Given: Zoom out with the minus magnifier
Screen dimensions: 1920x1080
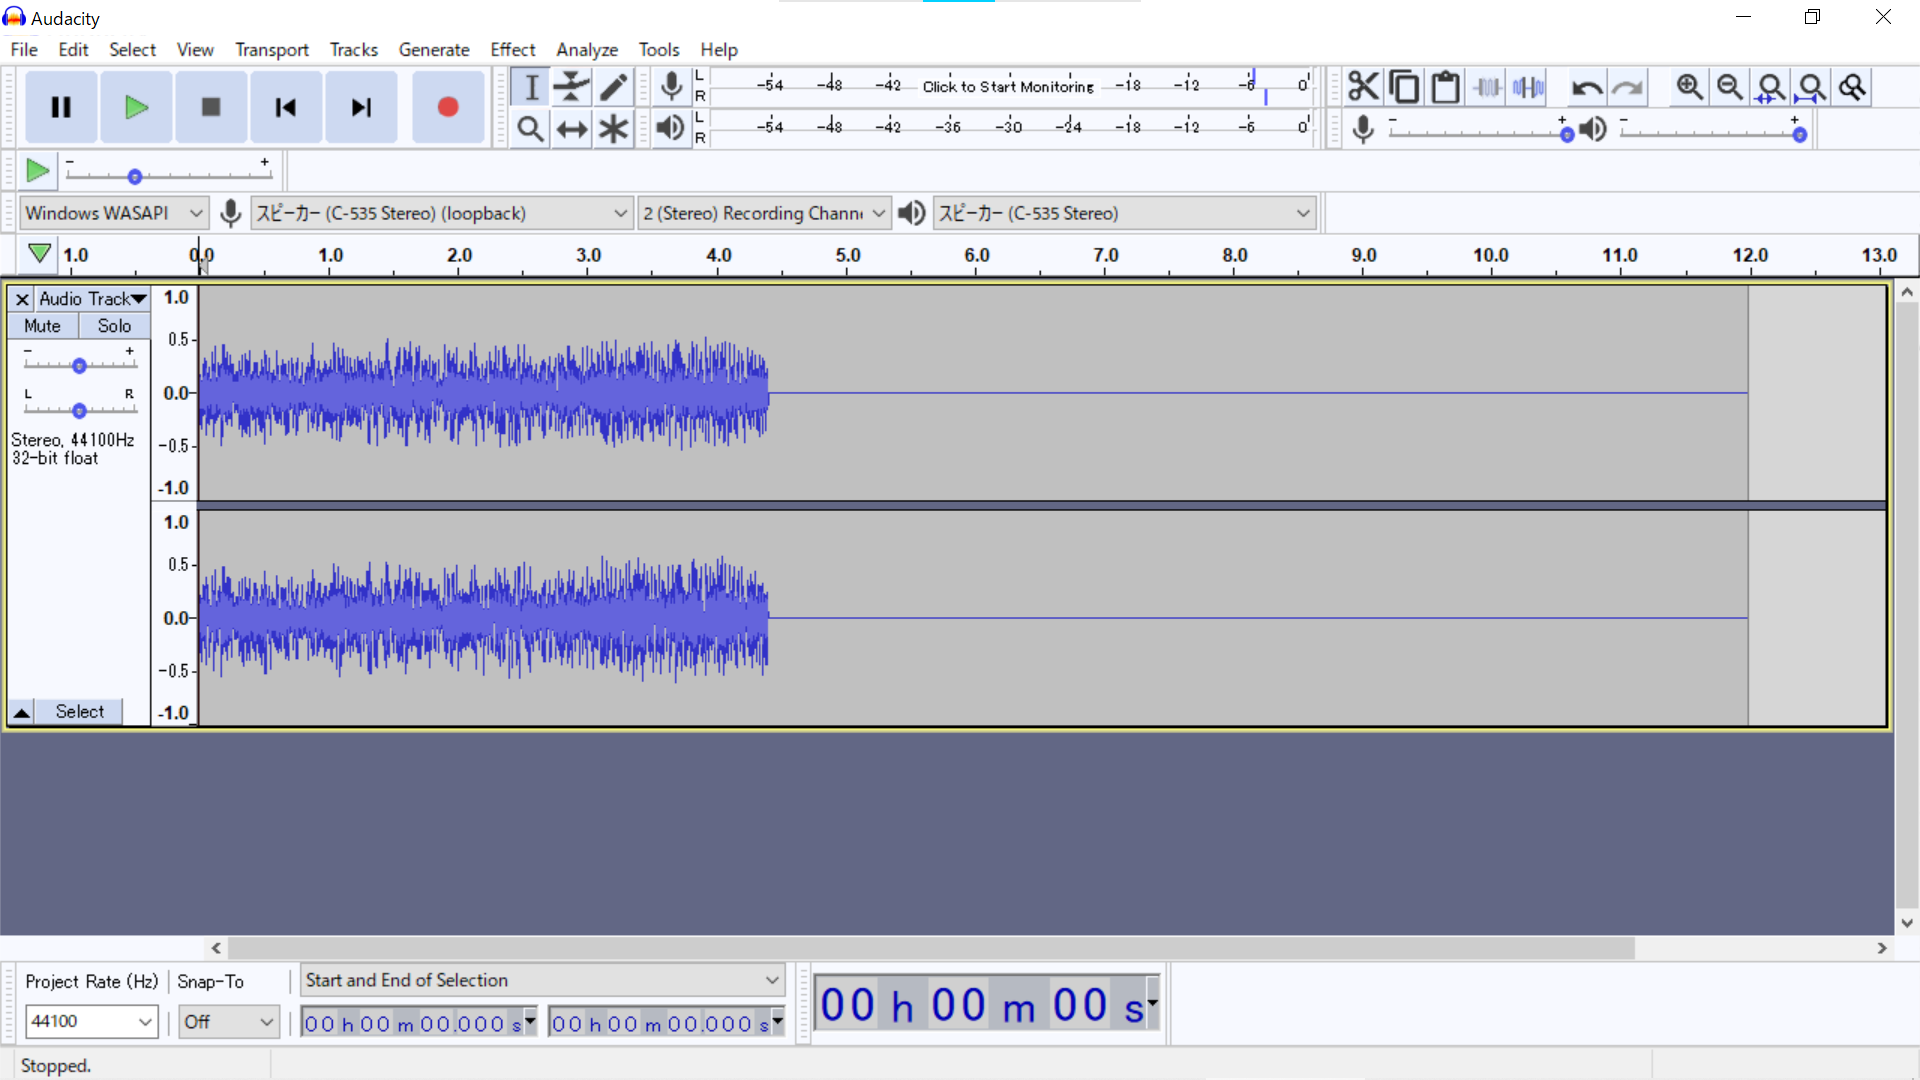Looking at the screenshot, I should tap(1730, 87).
